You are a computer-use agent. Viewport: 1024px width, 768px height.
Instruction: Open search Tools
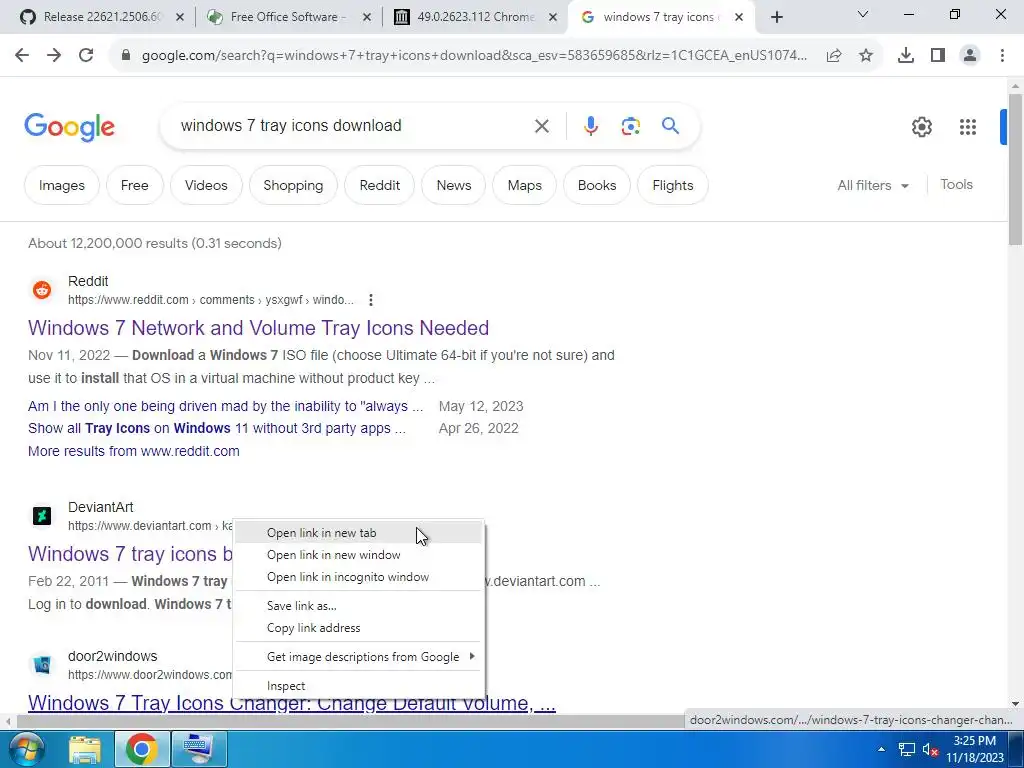point(957,185)
